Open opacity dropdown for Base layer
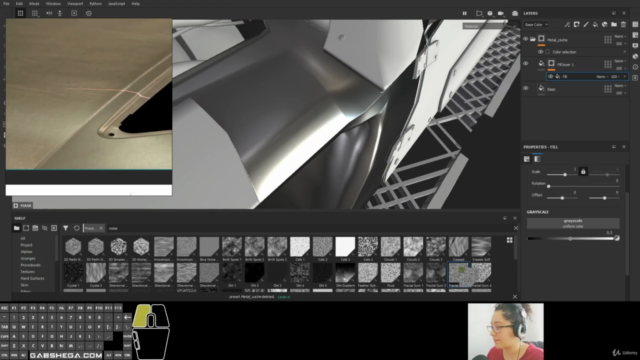Image resolution: width=640 pixels, height=360 pixels. point(620,93)
